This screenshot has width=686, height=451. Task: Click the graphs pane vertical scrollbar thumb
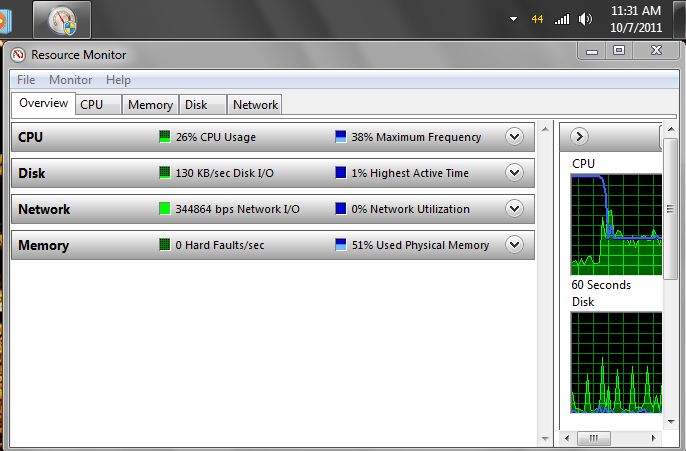coord(670,209)
